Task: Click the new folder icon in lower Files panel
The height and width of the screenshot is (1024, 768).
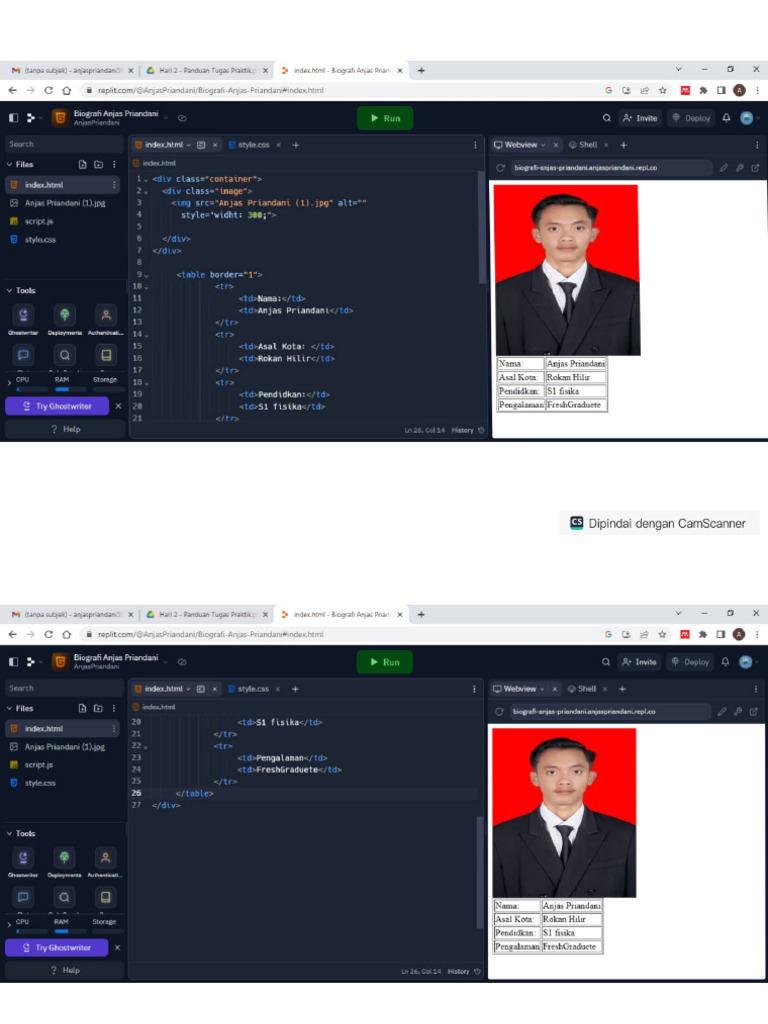Action: pyautogui.click(x=98, y=708)
